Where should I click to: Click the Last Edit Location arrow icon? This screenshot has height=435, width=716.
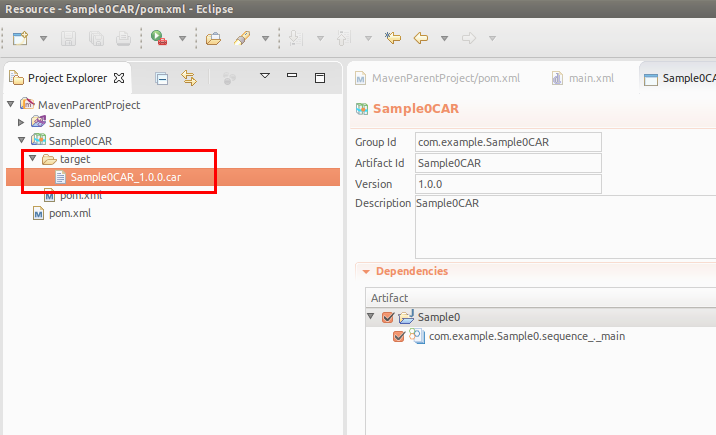[x=393, y=39]
